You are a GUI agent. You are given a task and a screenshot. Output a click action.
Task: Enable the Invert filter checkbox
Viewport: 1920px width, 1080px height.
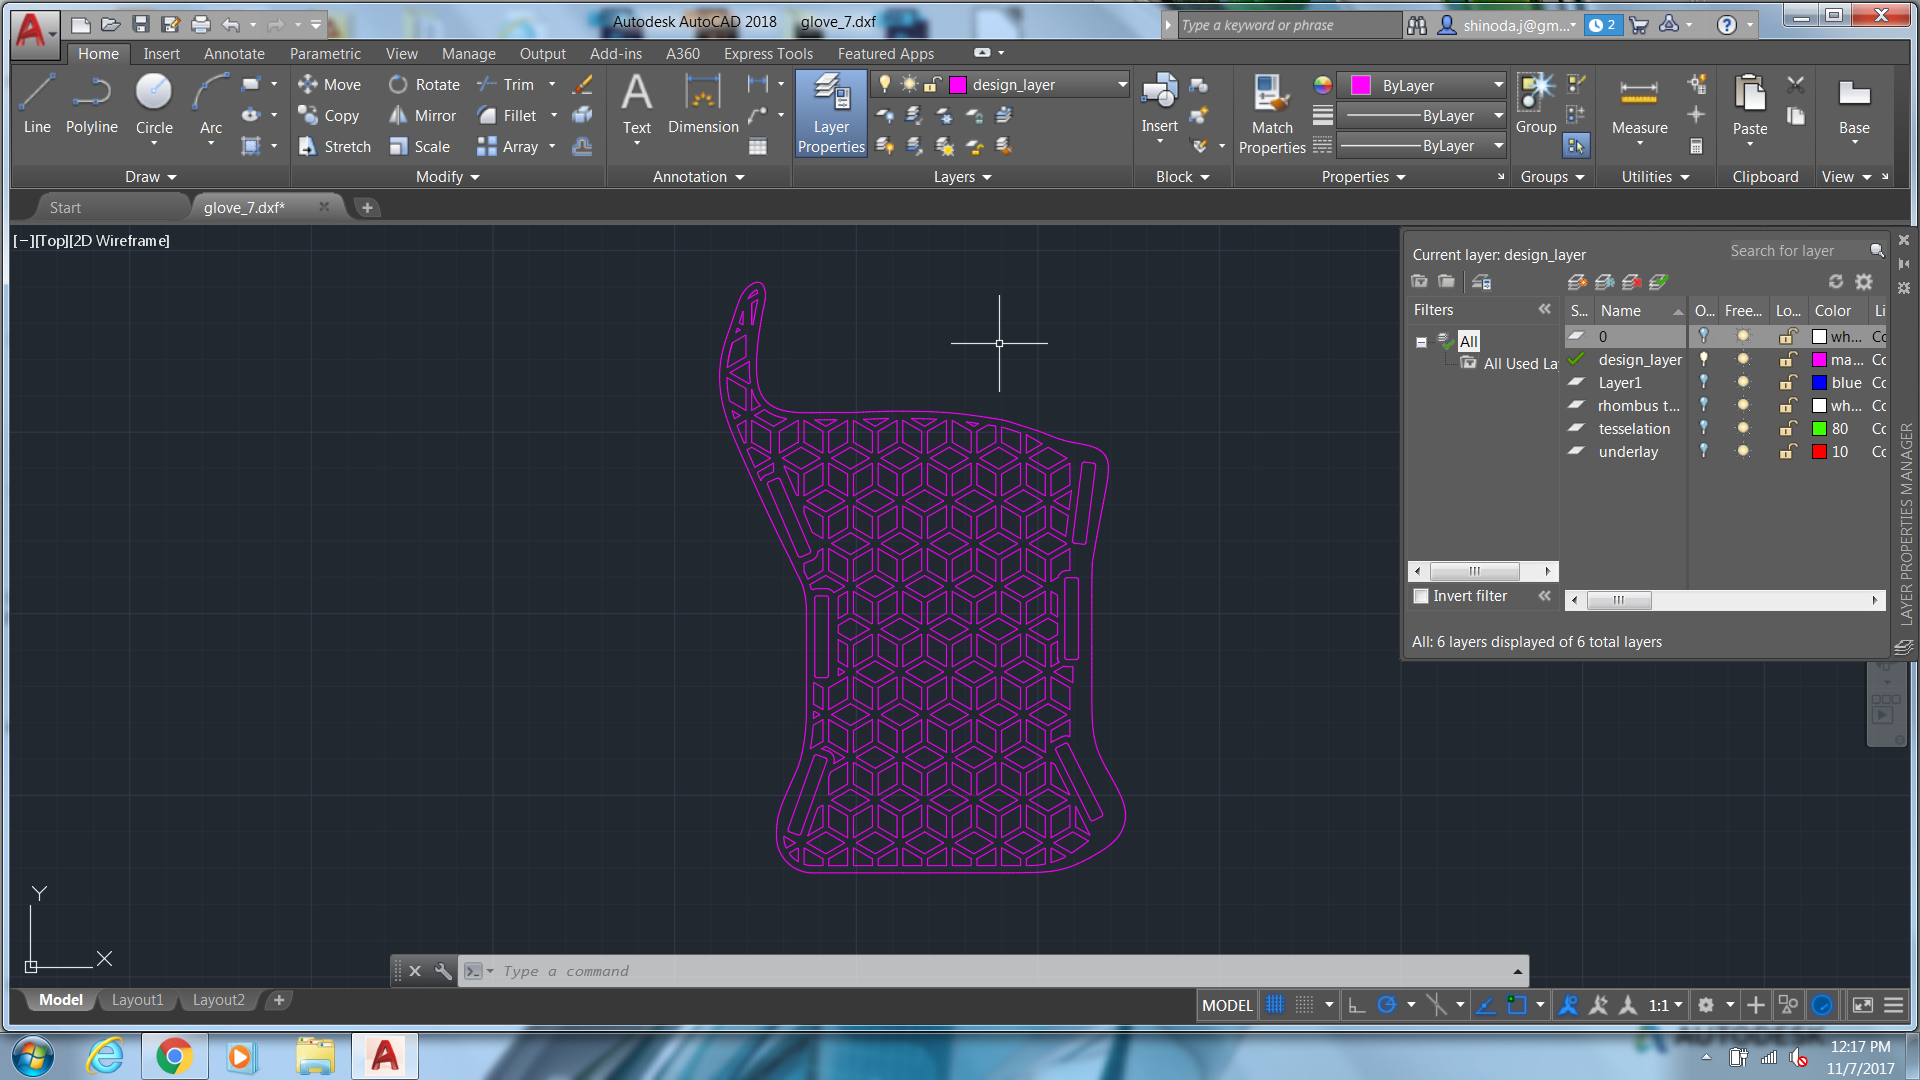pos(1421,596)
